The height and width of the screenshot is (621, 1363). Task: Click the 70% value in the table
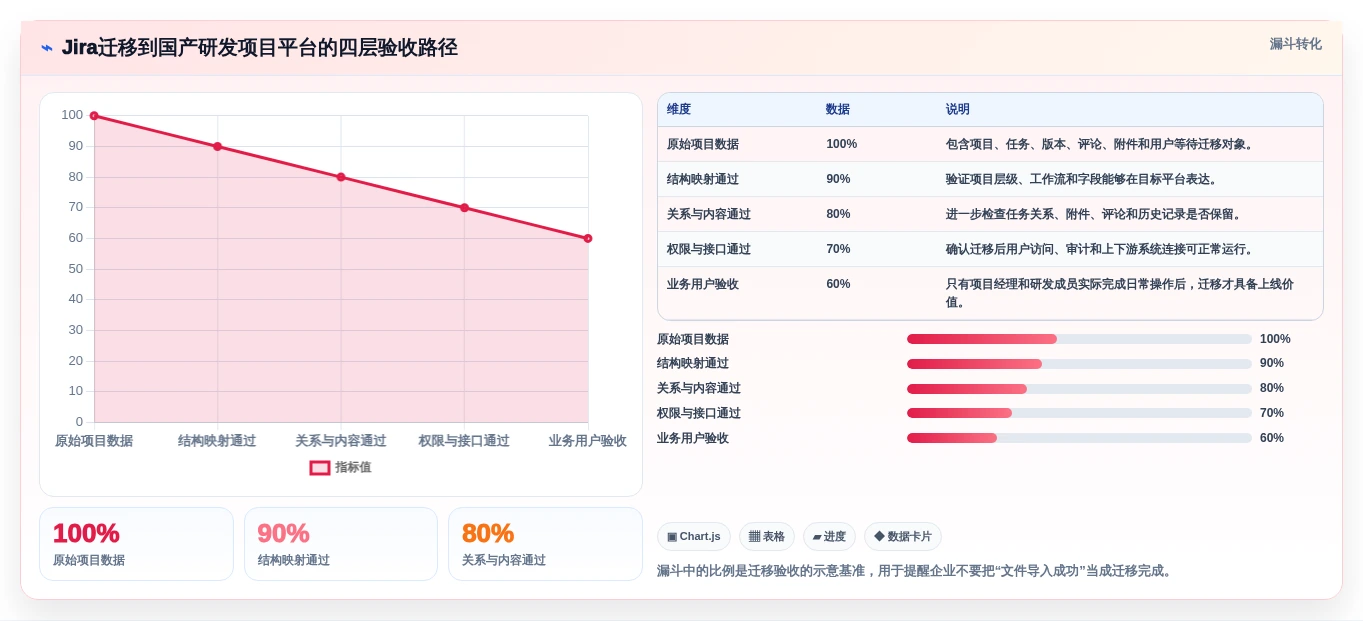(x=838, y=249)
